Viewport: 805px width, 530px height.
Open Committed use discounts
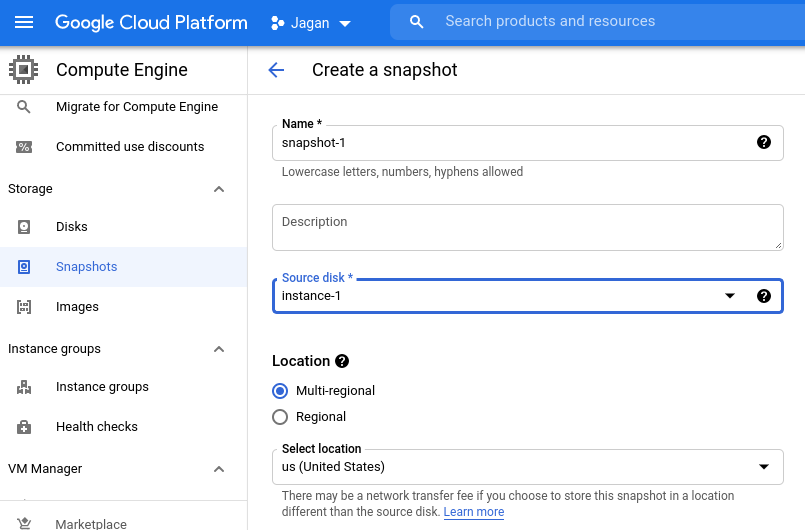tap(123, 147)
